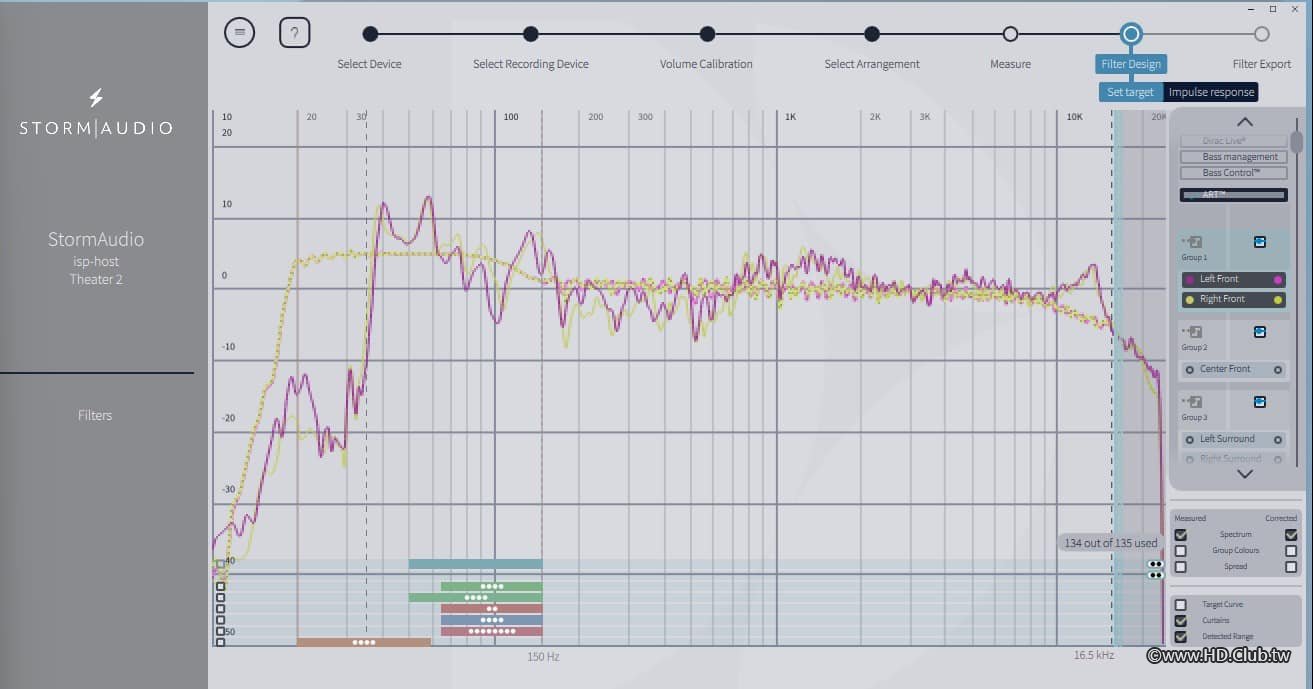Viewport: 1313px width, 689px height.
Task: Select Dirac Live option
Action: 1233,141
